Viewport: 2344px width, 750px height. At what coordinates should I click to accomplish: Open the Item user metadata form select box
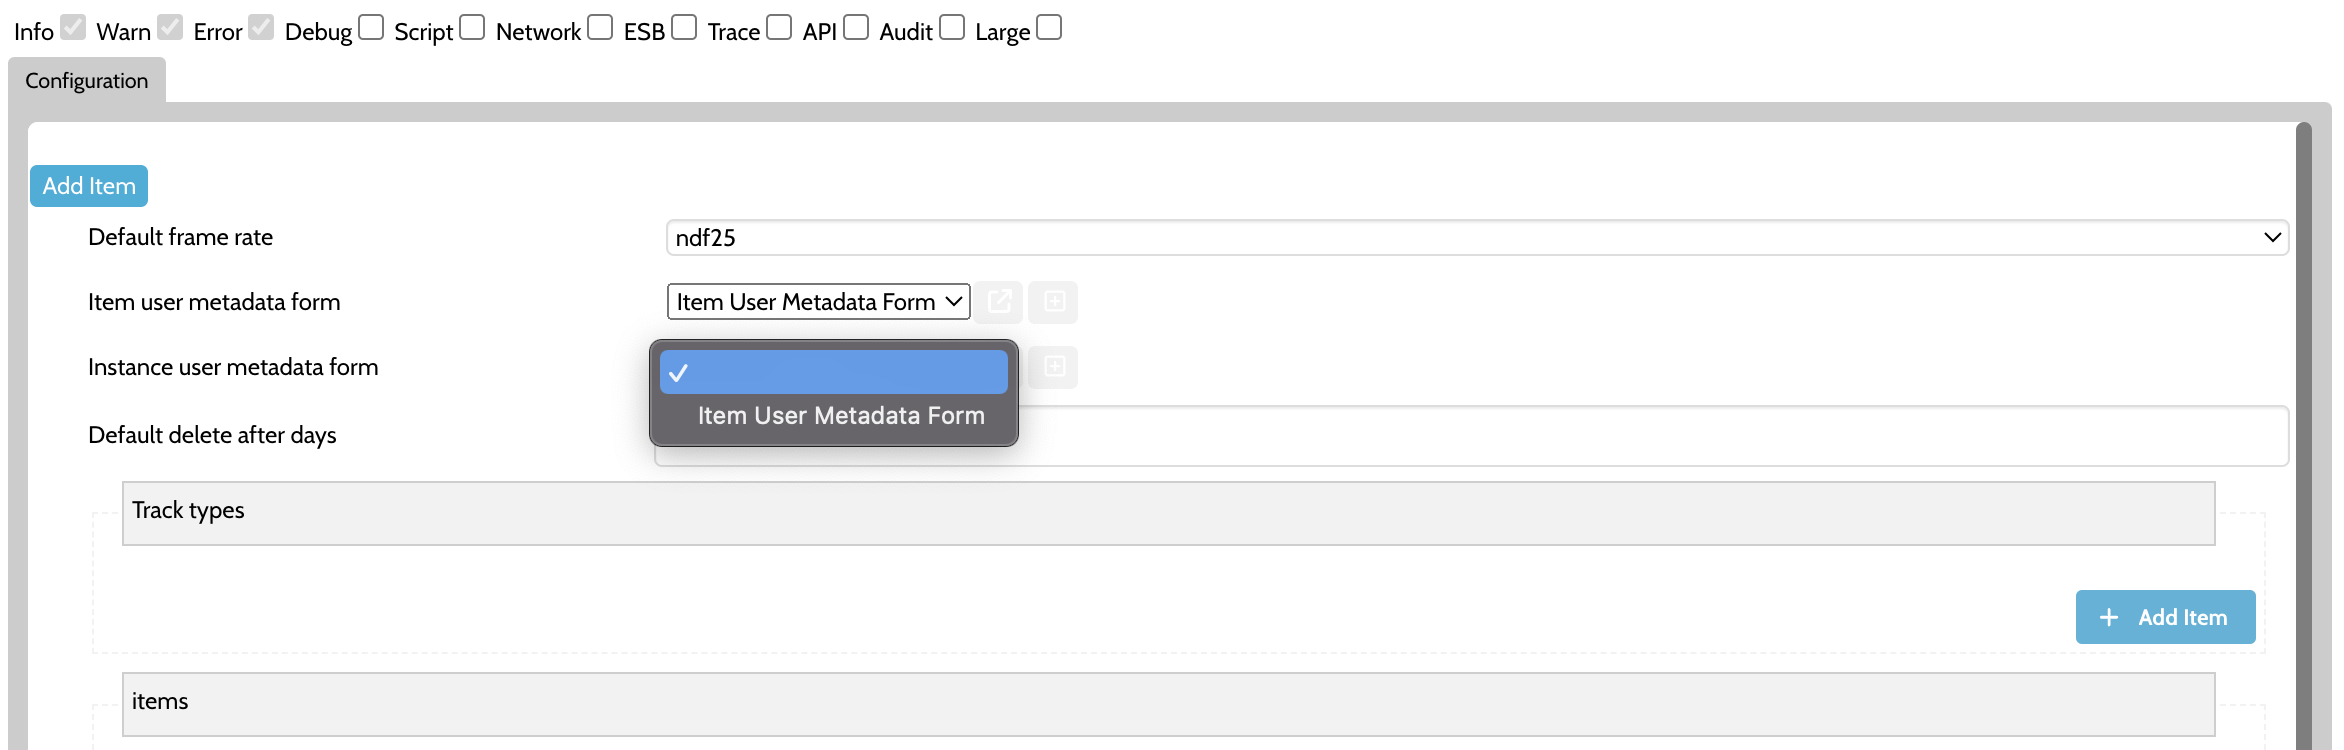pyautogui.click(x=818, y=302)
